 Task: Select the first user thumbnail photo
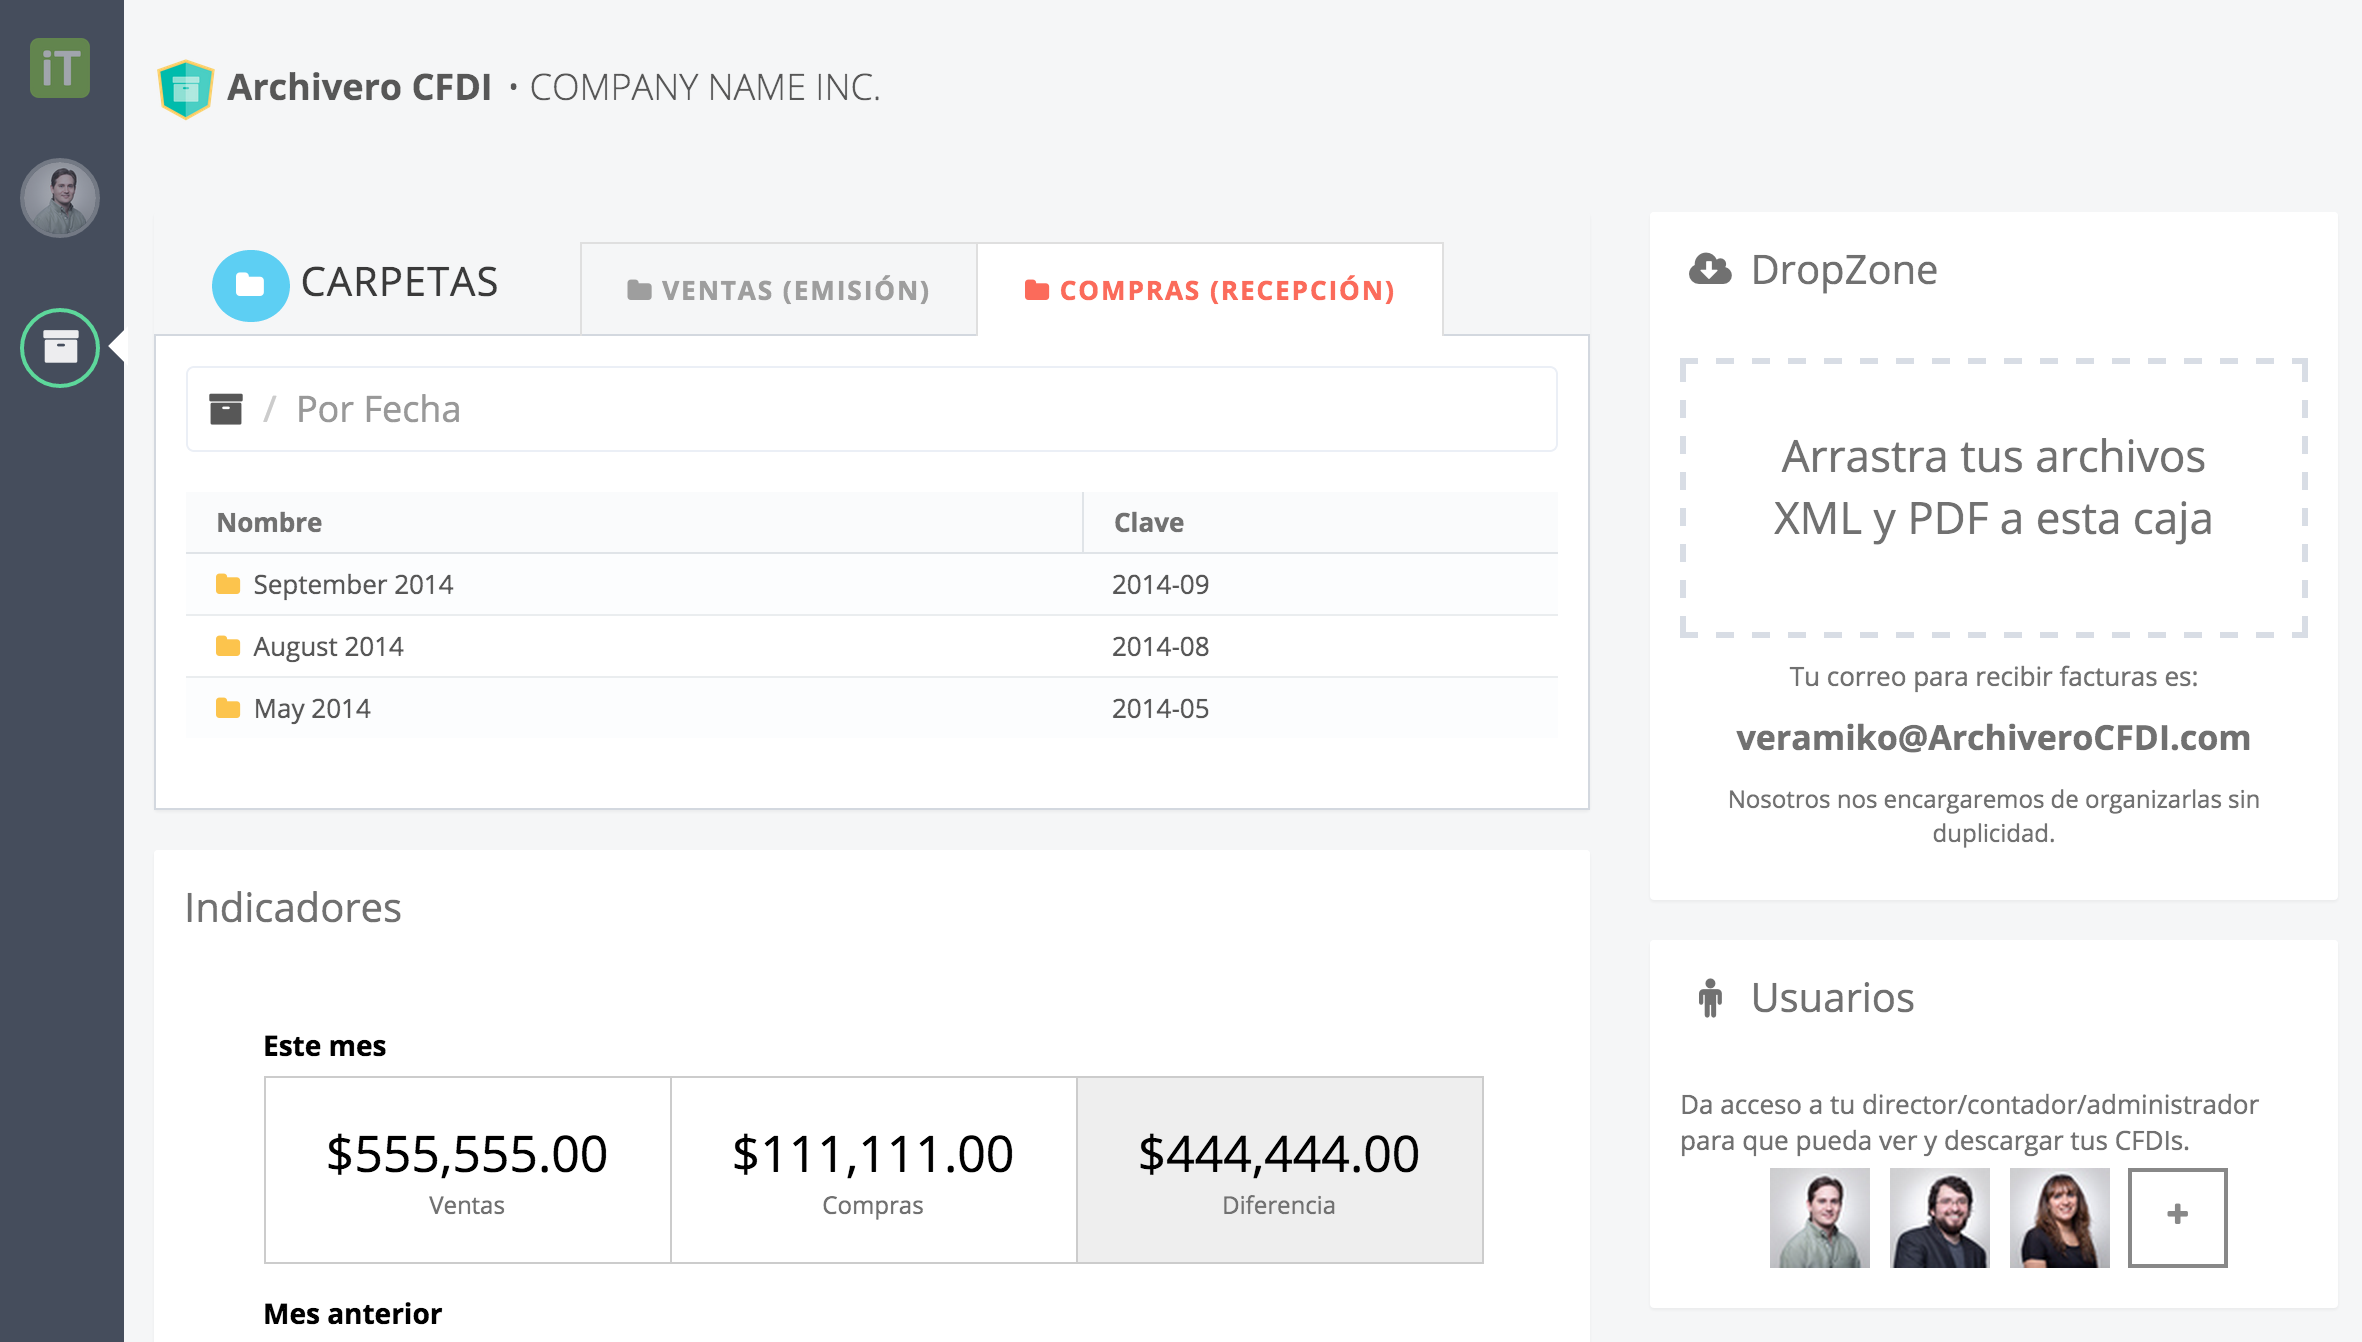1819,1217
